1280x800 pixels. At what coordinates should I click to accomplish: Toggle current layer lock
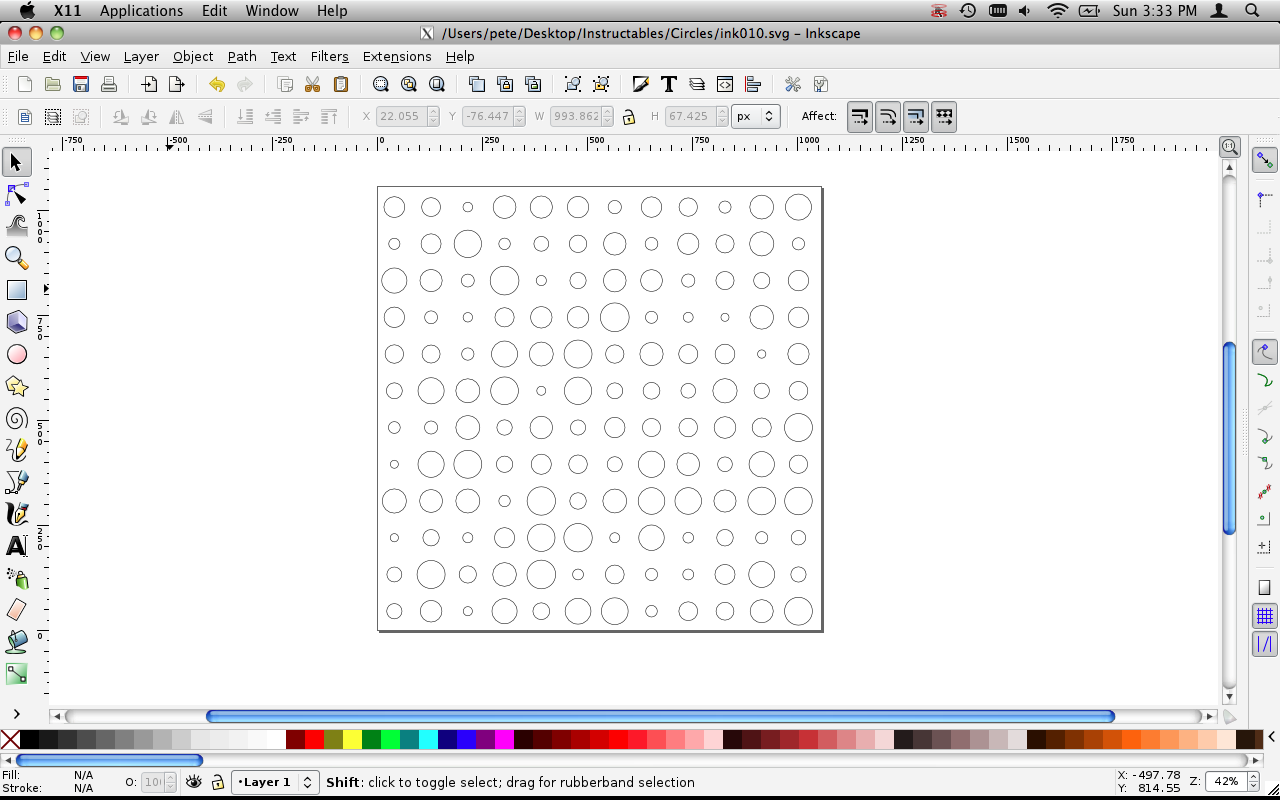click(217, 782)
